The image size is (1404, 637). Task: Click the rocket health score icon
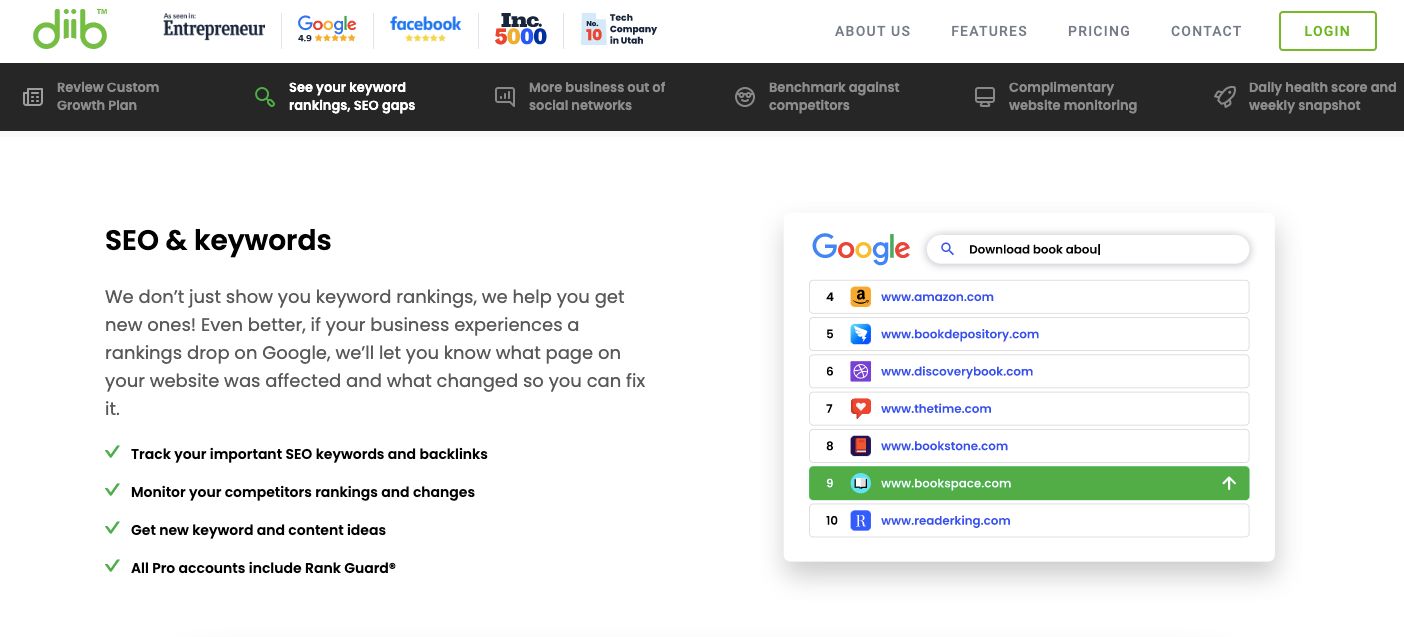1225,97
